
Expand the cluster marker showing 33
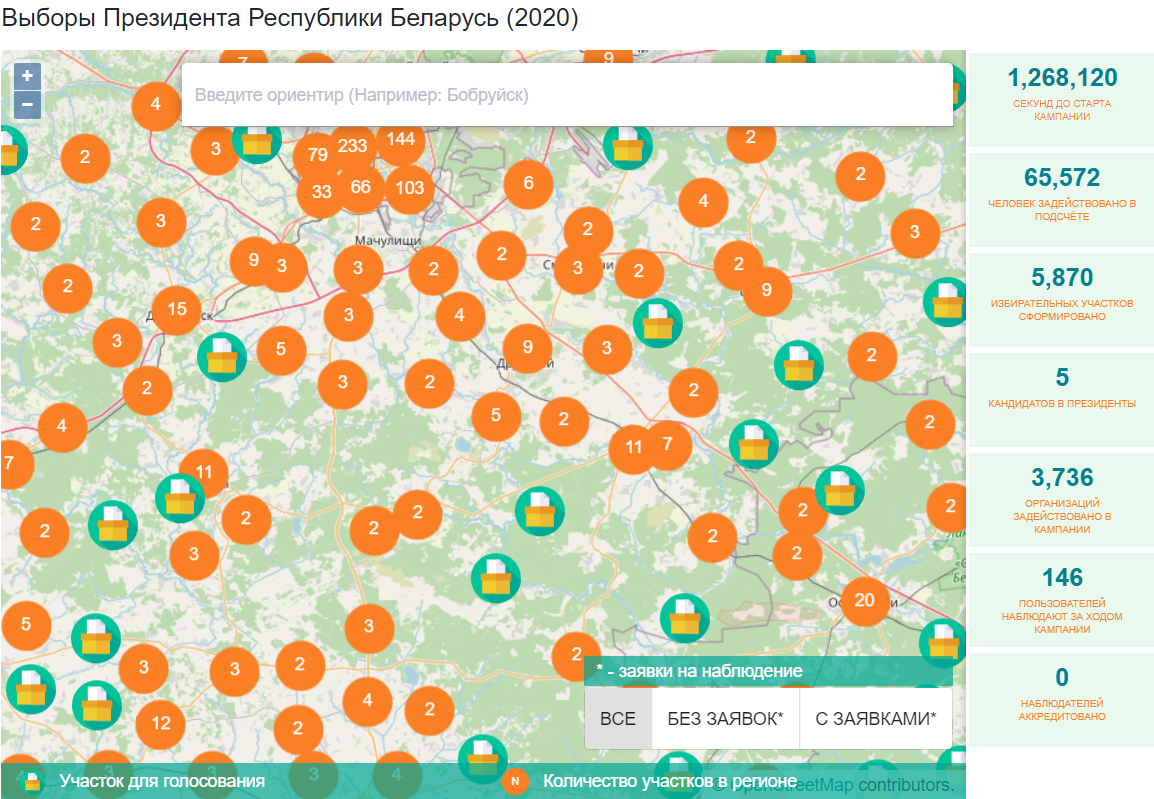[x=321, y=192]
